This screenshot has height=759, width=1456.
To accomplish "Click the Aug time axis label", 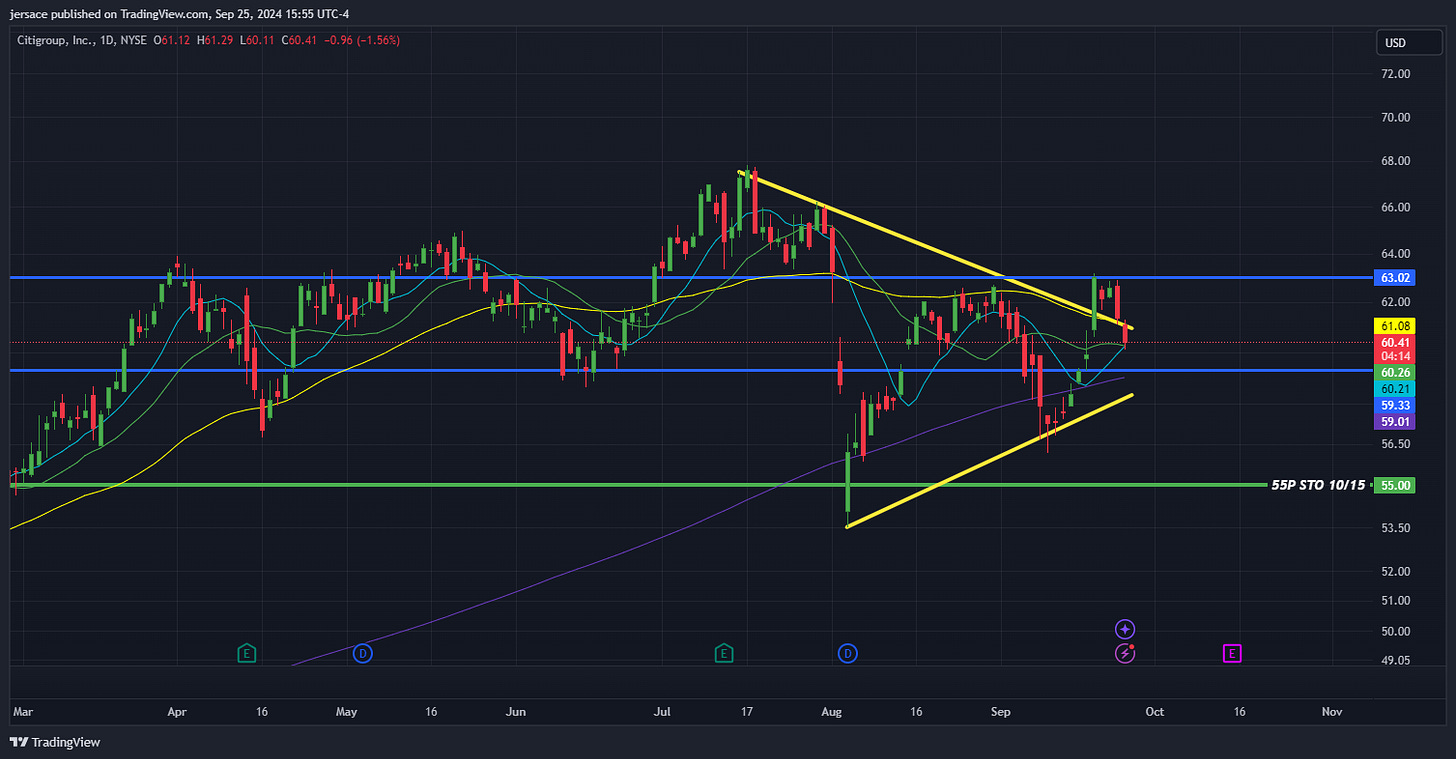I will 831,712.
